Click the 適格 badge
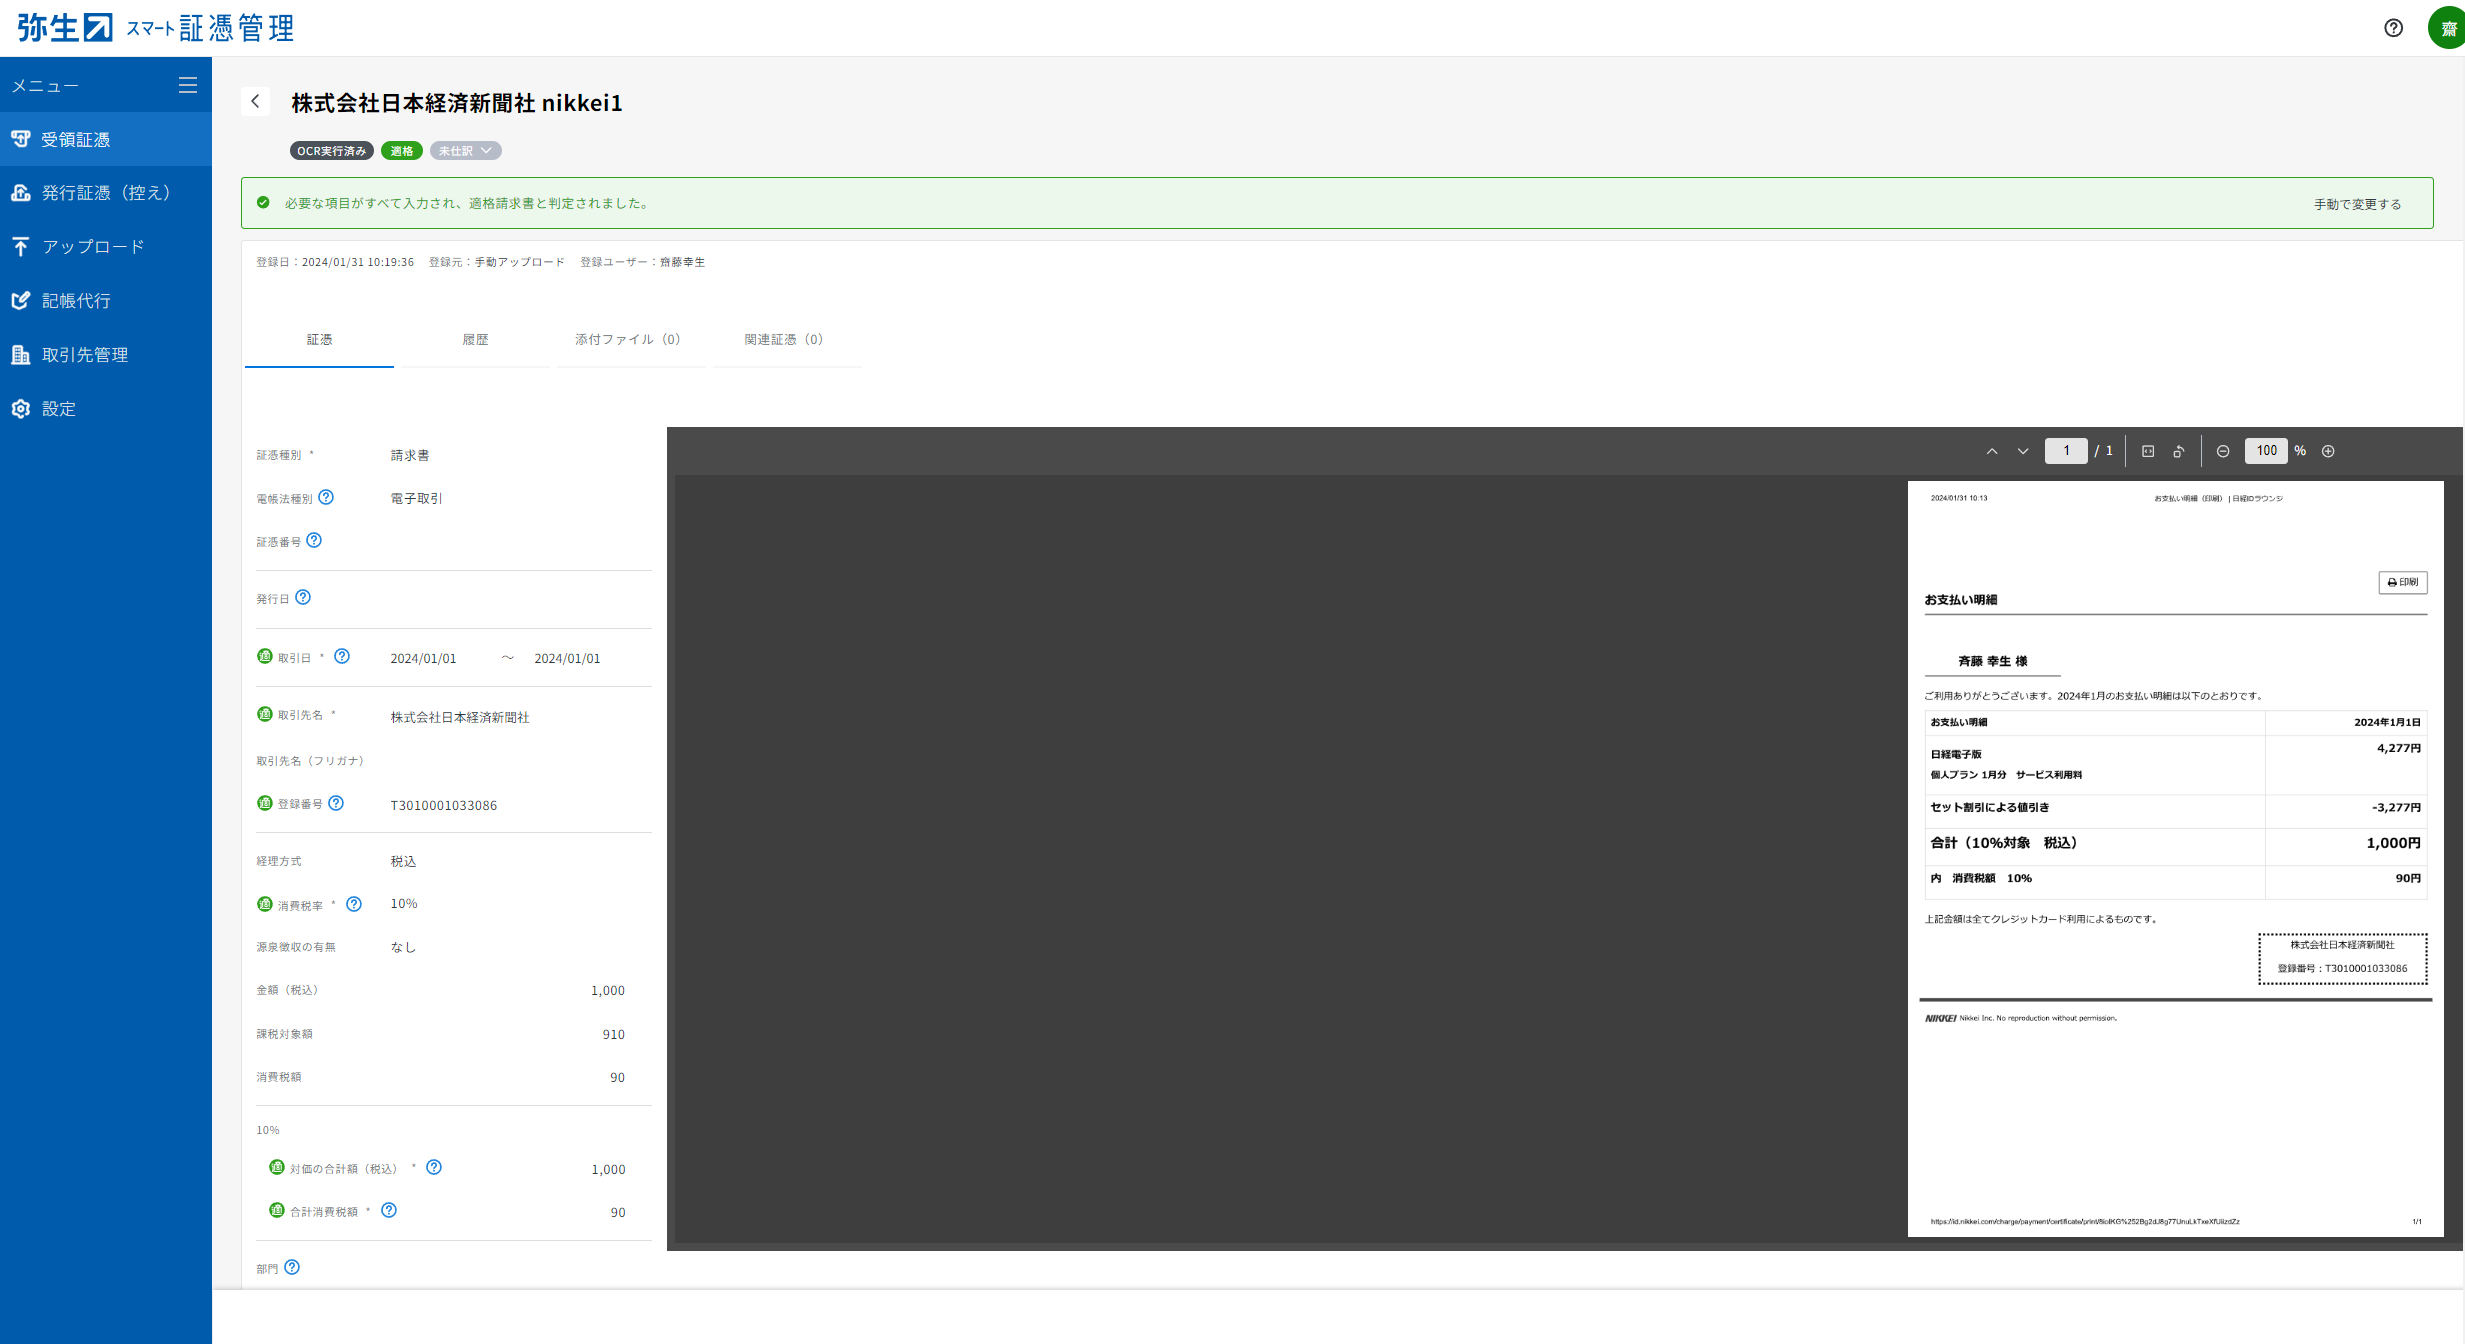Image resolution: width=2465 pixels, height=1344 pixels. point(402,151)
